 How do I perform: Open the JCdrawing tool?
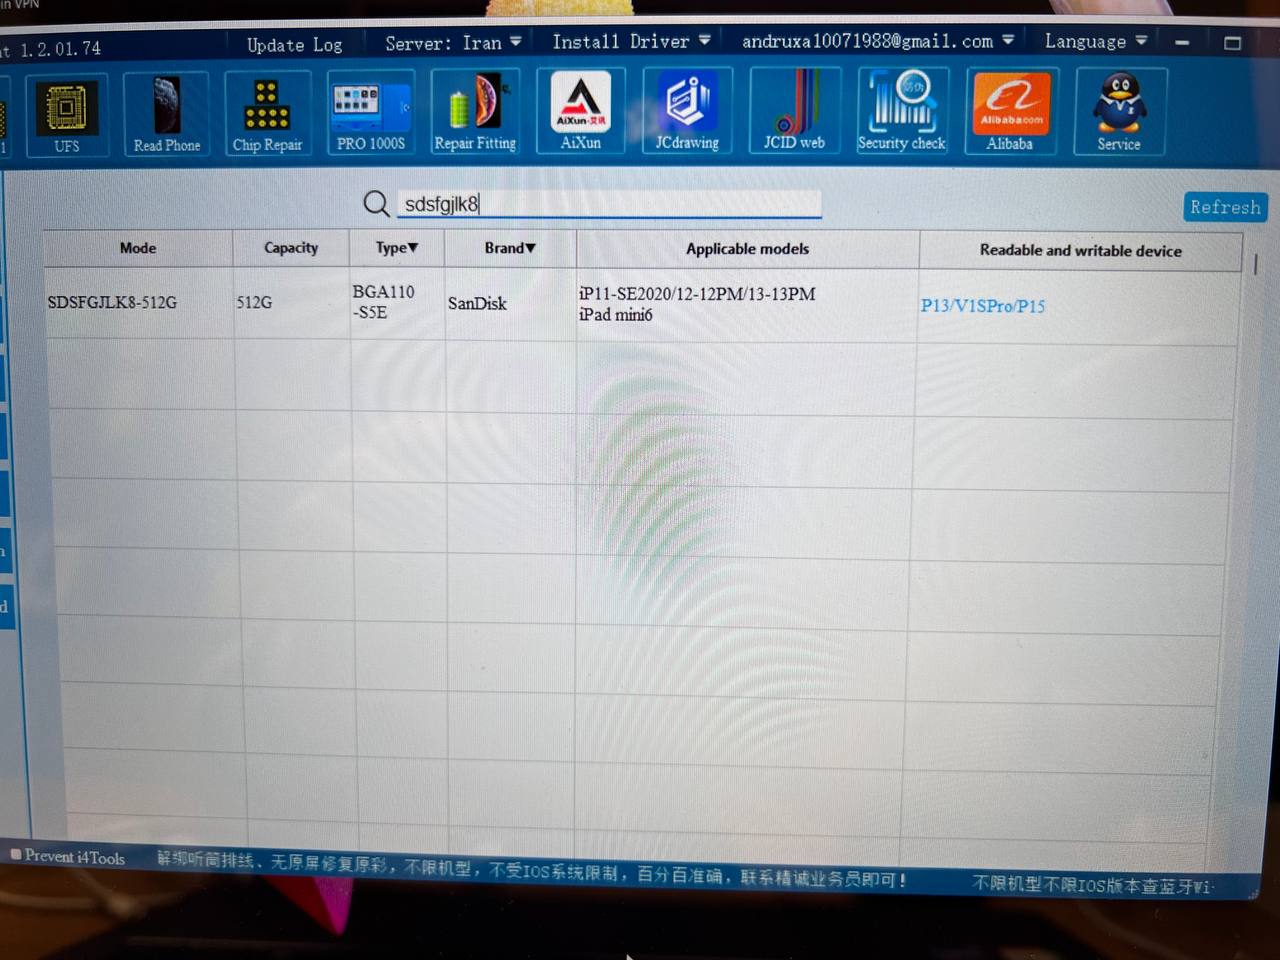[x=687, y=110]
